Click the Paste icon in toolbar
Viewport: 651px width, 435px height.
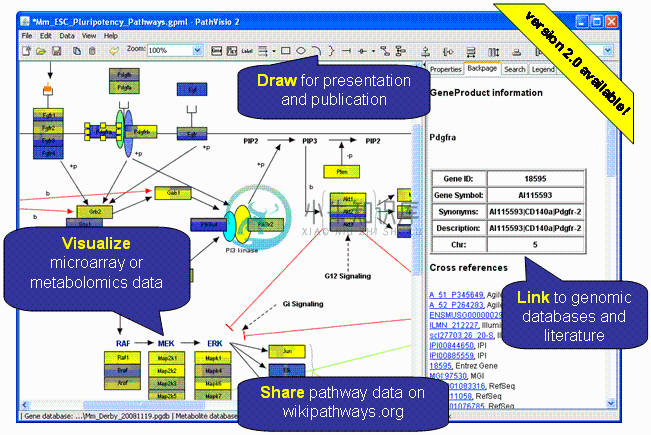point(94,50)
